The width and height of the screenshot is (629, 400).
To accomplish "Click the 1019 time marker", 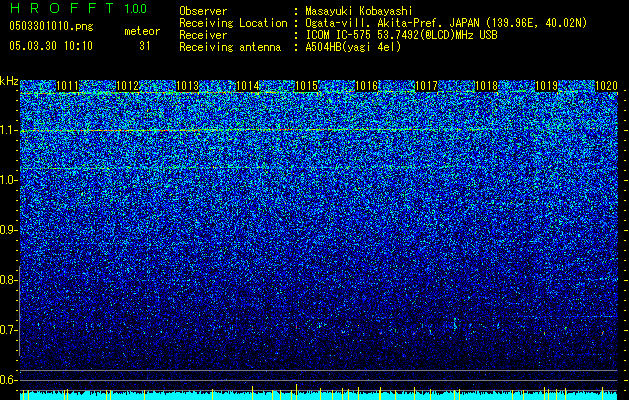I will point(546,86).
